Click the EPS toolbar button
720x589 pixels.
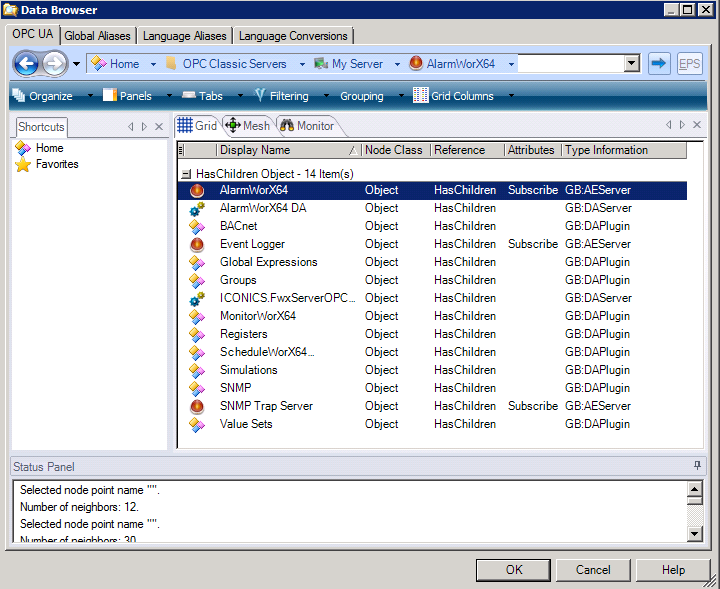click(689, 64)
